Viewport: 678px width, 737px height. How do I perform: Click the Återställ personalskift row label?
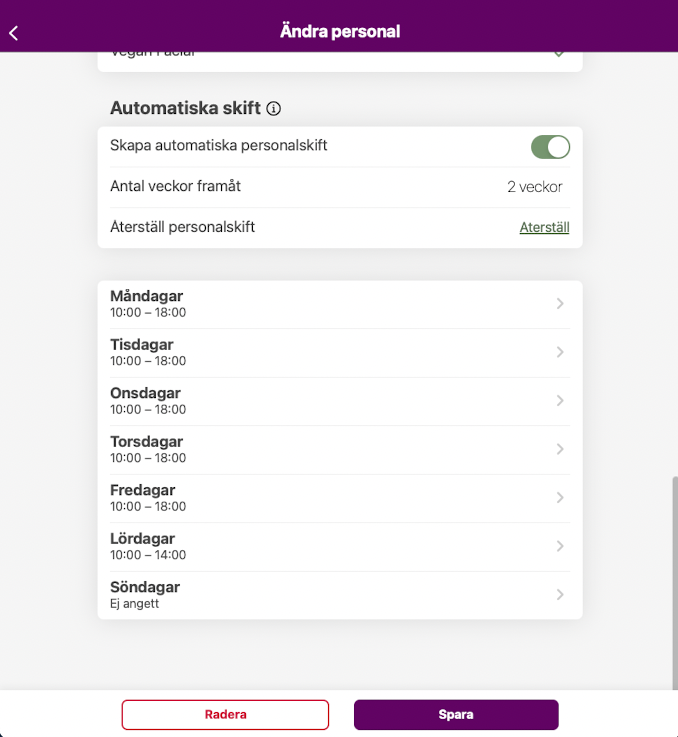tap(183, 227)
